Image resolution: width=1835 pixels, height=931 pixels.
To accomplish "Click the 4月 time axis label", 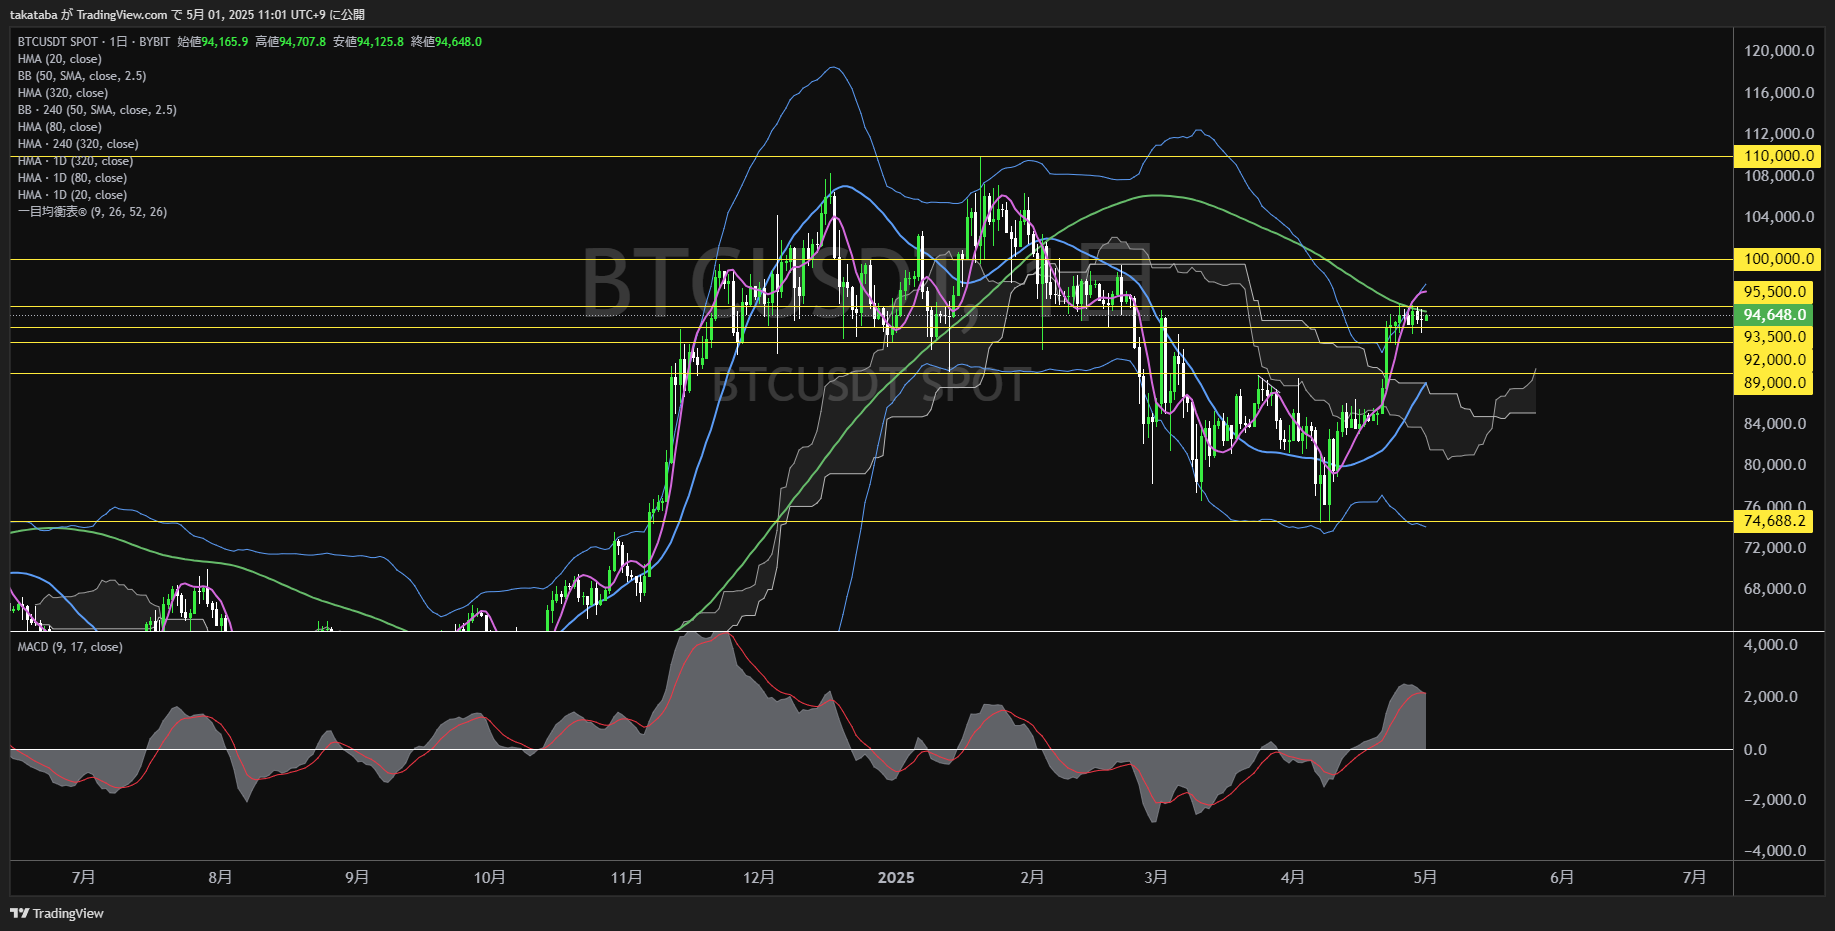I will 1293,877.
